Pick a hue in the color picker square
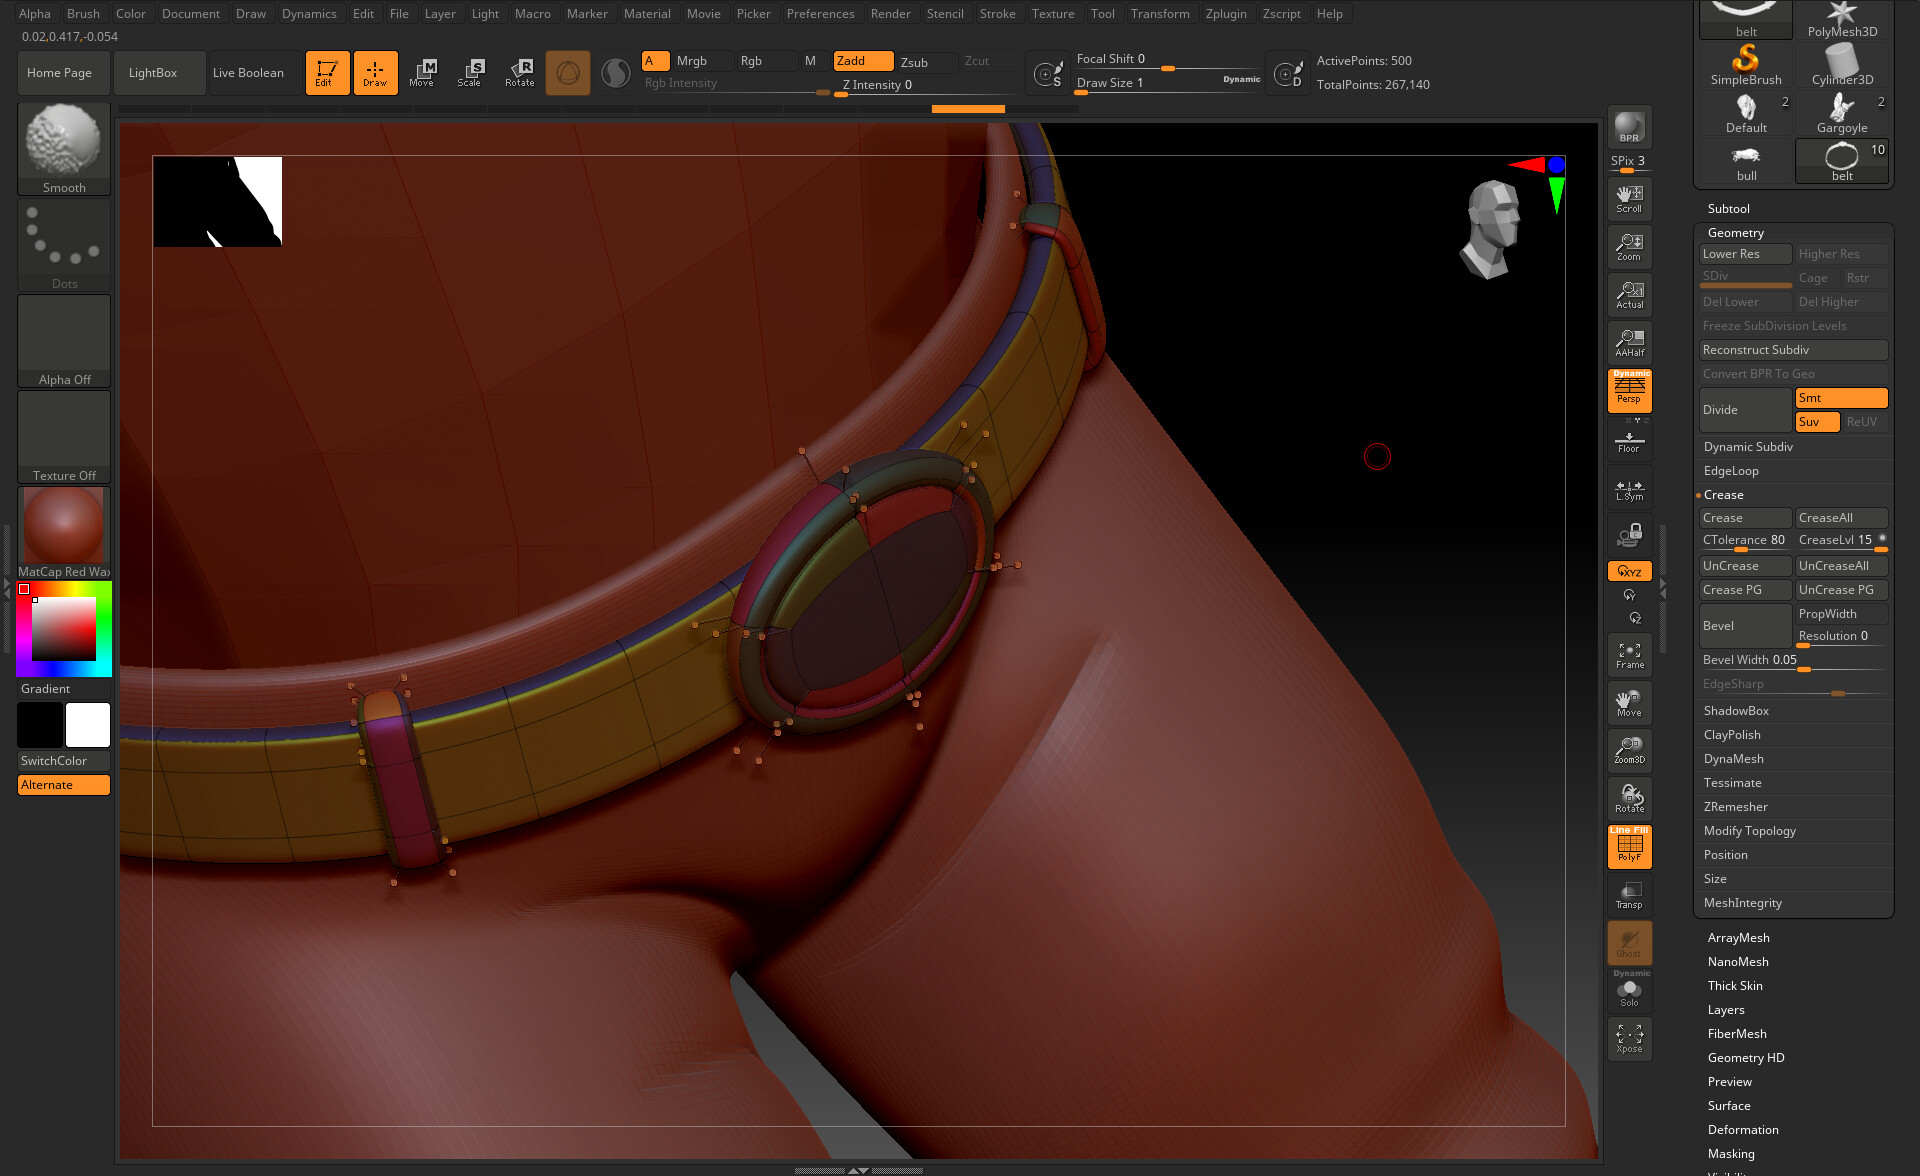The image size is (1920, 1176). pos(64,629)
